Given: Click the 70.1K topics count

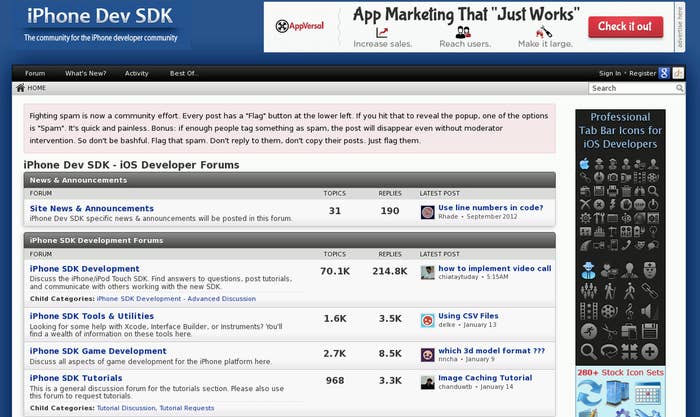Looking at the screenshot, I should click(x=335, y=271).
